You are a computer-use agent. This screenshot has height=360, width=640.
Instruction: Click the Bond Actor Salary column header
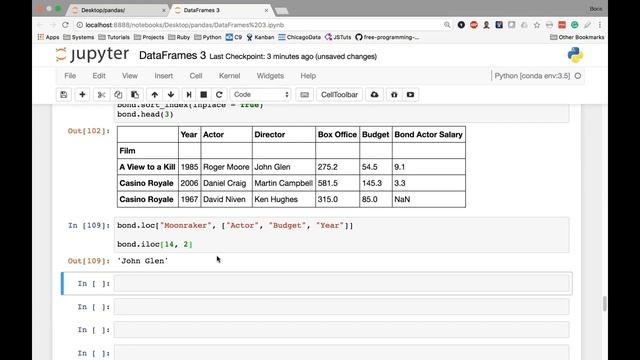pyautogui.click(x=428, y=134)
